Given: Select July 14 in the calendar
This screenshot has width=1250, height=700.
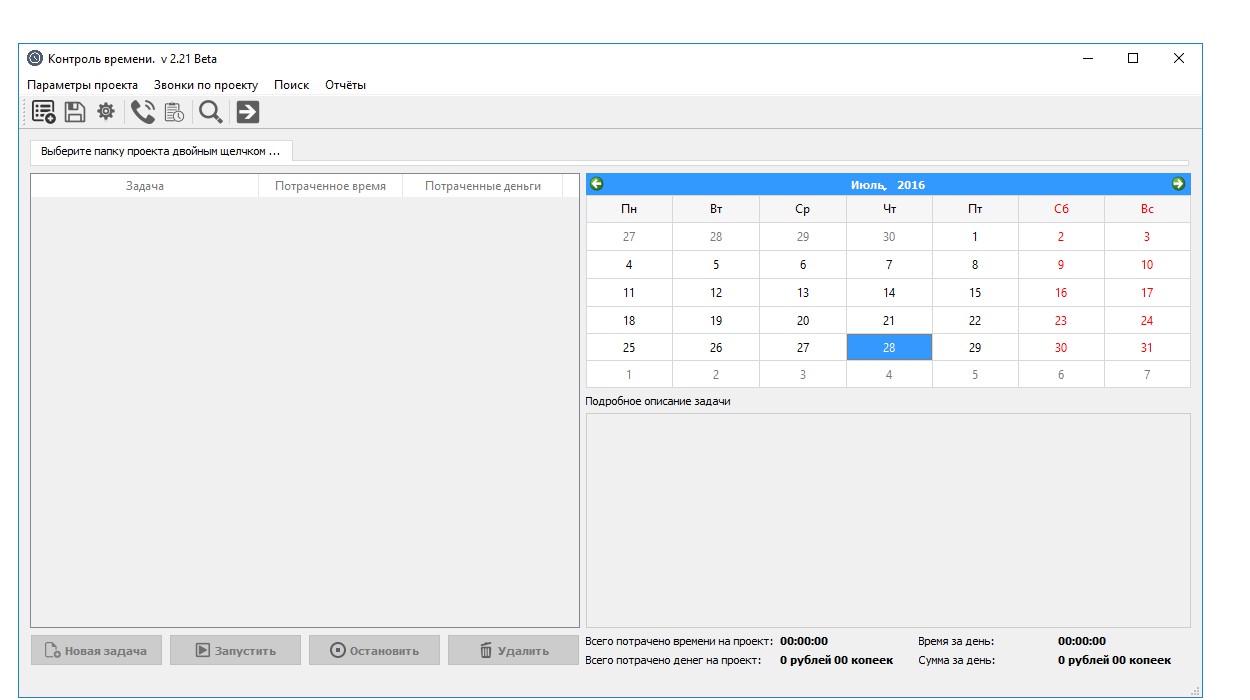Looking at the screenshot, I should [889, 293].
